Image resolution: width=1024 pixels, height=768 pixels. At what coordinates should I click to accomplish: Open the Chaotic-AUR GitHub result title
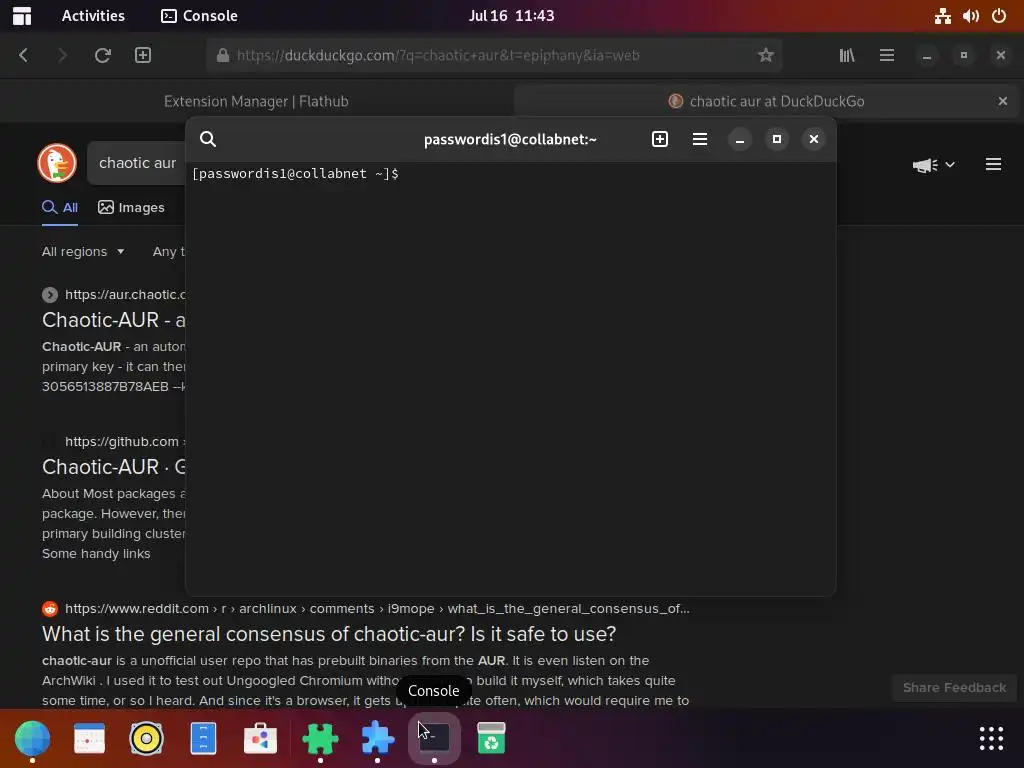pos(114,467)
